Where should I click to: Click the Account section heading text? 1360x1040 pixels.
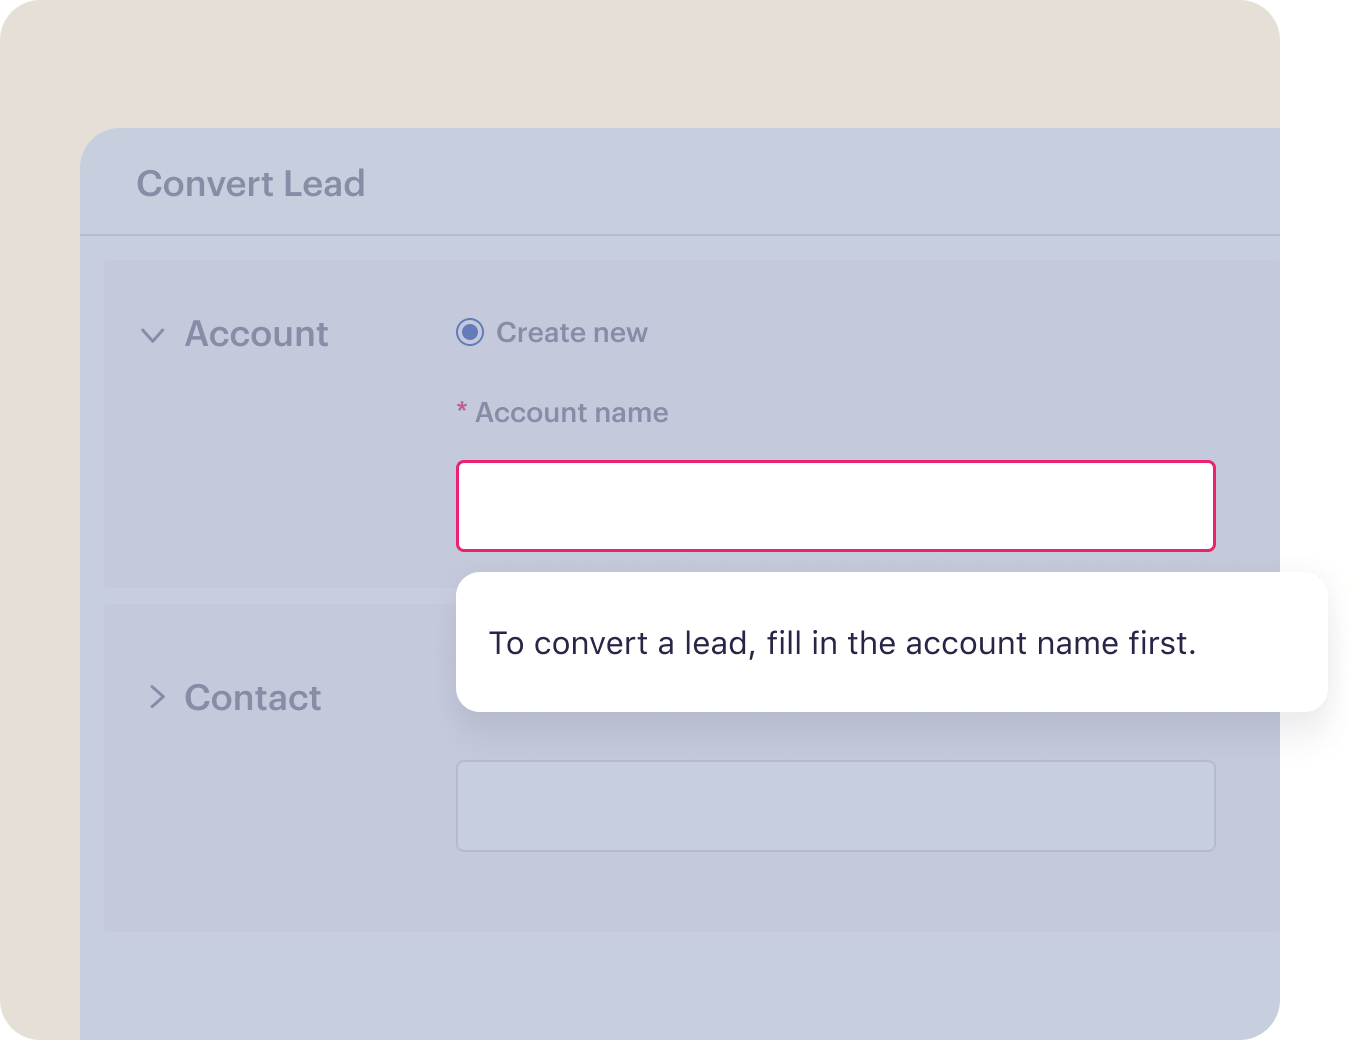256,334
